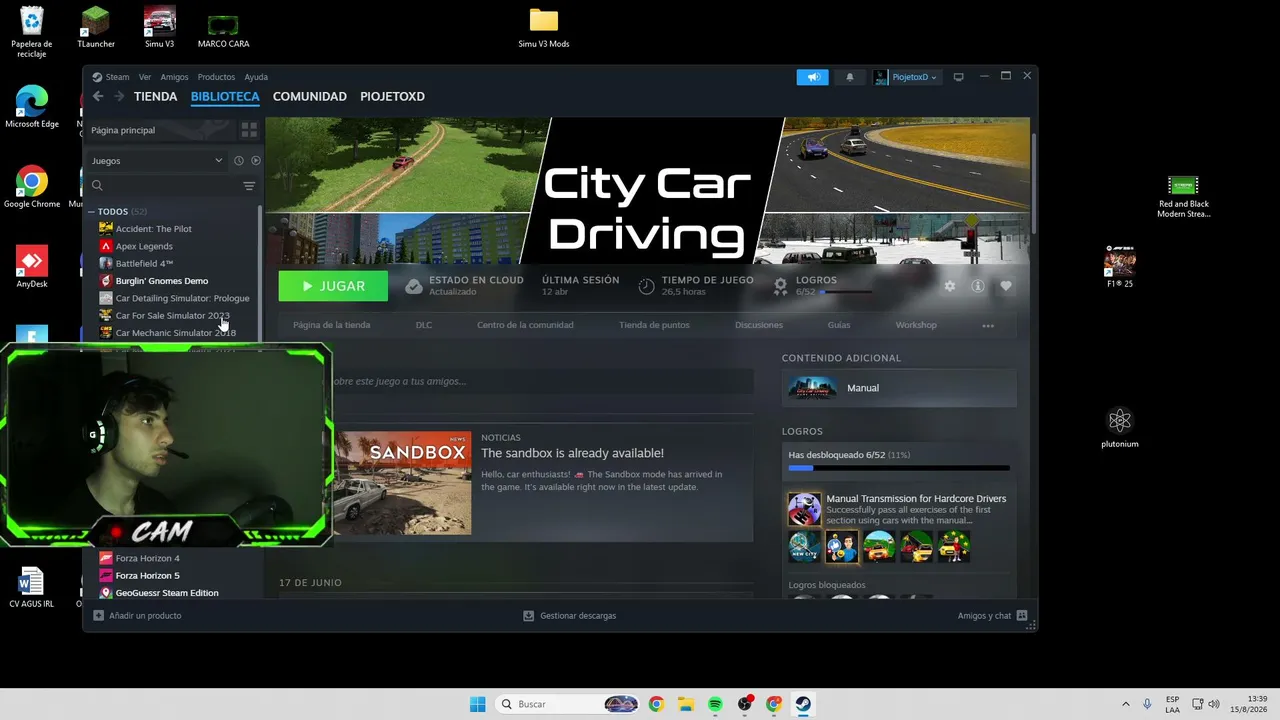Open Gestionar descargas
1280x720 pixels.
click(x=570, y=616)
